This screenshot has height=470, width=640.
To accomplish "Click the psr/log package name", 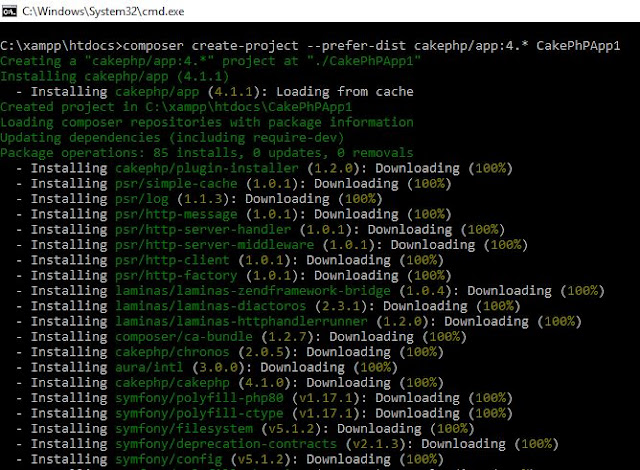I will 142,199.
